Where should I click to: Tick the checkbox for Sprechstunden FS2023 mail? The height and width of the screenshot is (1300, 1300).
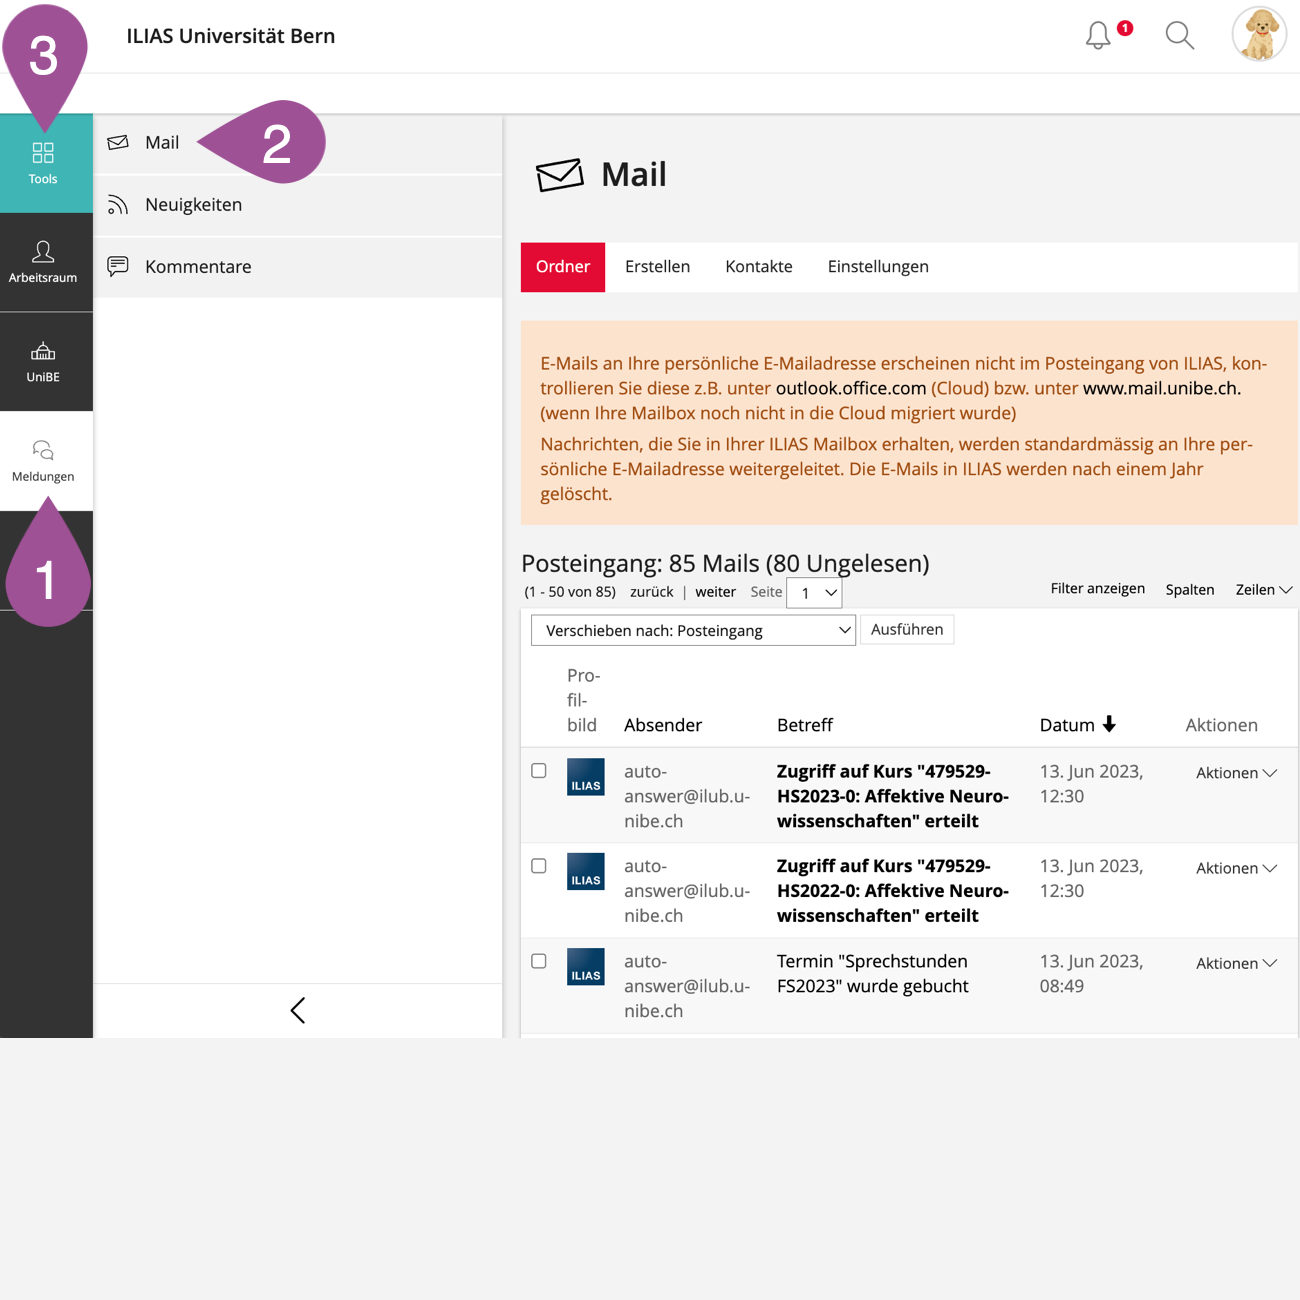(x=539, y=961)
